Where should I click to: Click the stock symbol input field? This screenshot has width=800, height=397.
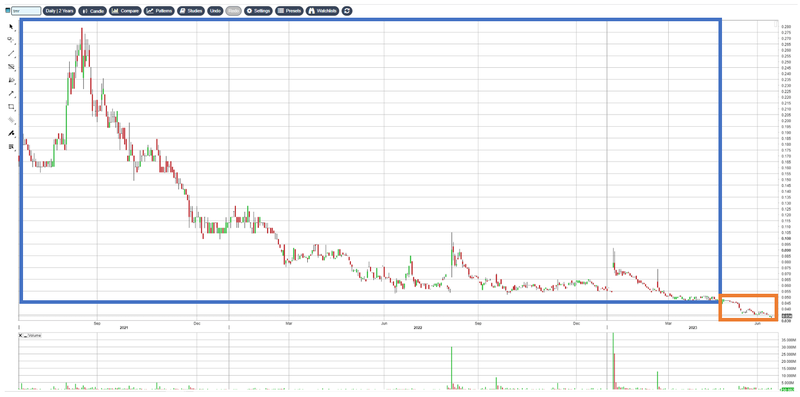click(x=26, y=10)
